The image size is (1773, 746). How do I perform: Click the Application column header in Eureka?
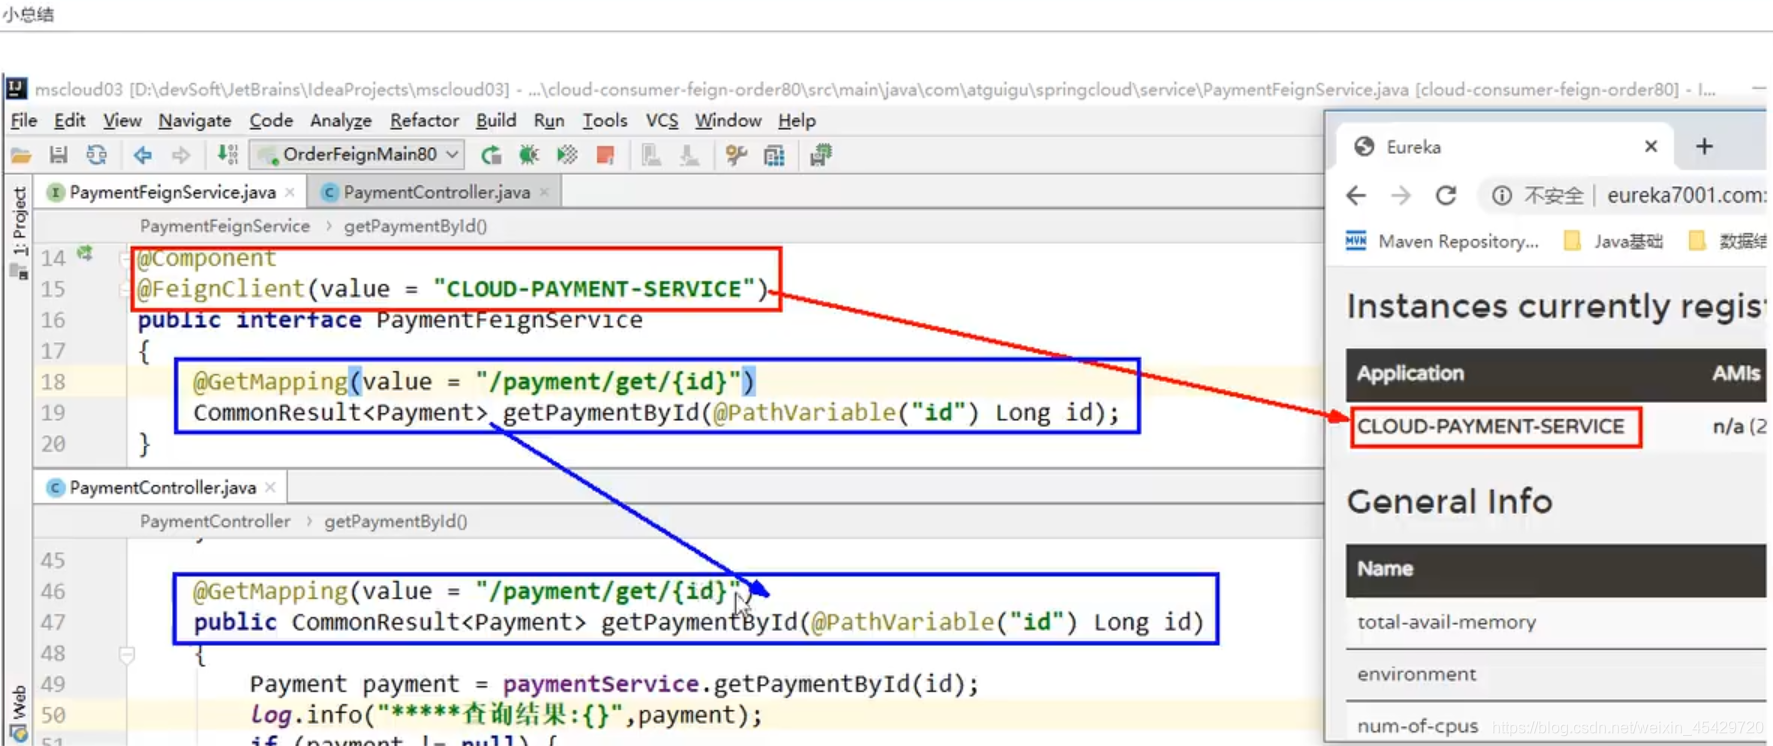point(1410,373)
